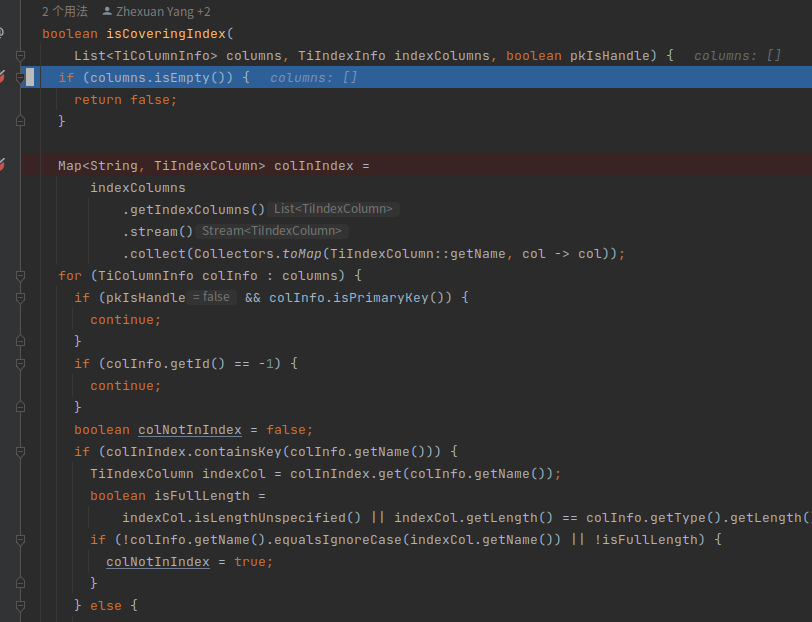Click the '.getIndexColumns()' call

click(x=194, y=210)
